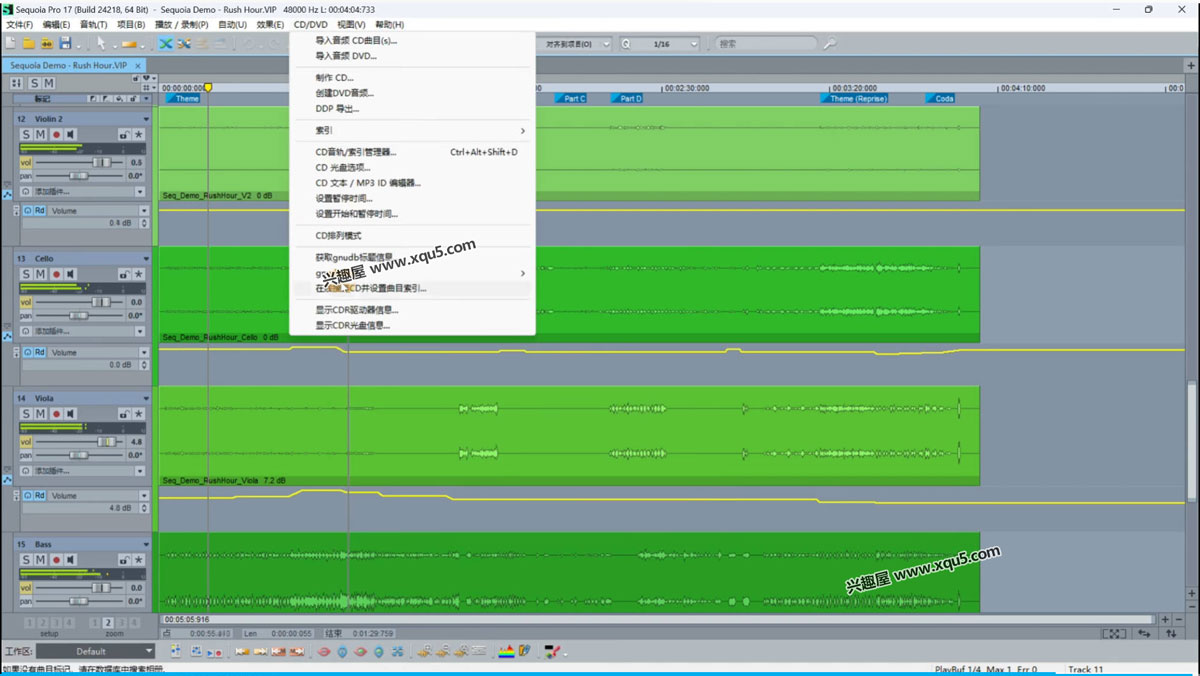Image resolution: width=1200 pixels, height=676 pixels.
Task: Click the open folder icon in toolbar
Action: [29, 44]
